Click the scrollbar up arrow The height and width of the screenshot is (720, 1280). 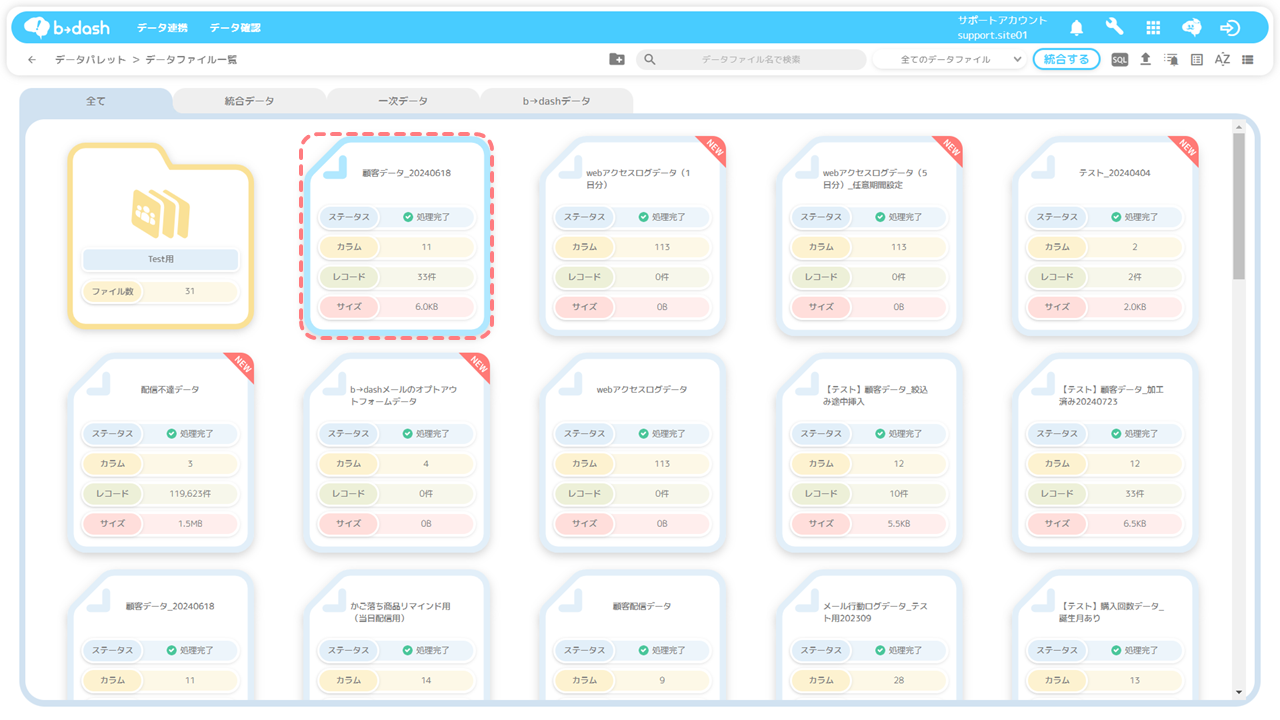coord(1239,127)
